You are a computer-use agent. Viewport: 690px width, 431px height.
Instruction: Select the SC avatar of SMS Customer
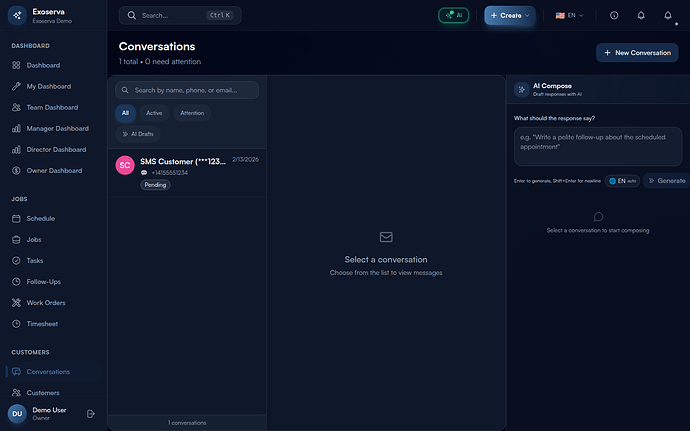tap(125, 166)
